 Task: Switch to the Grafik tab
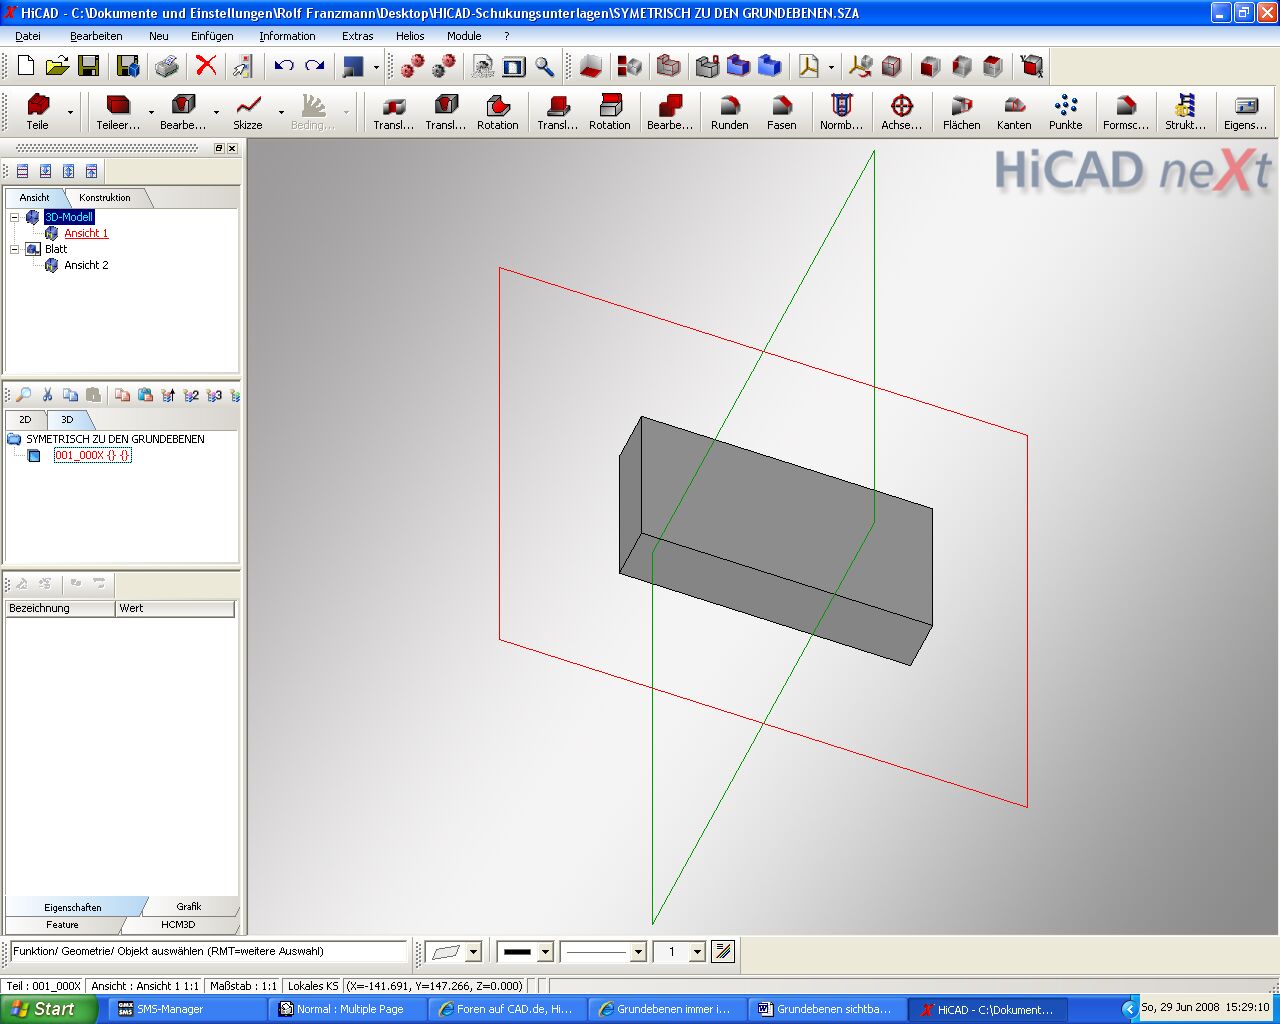(x=189, y=907)
